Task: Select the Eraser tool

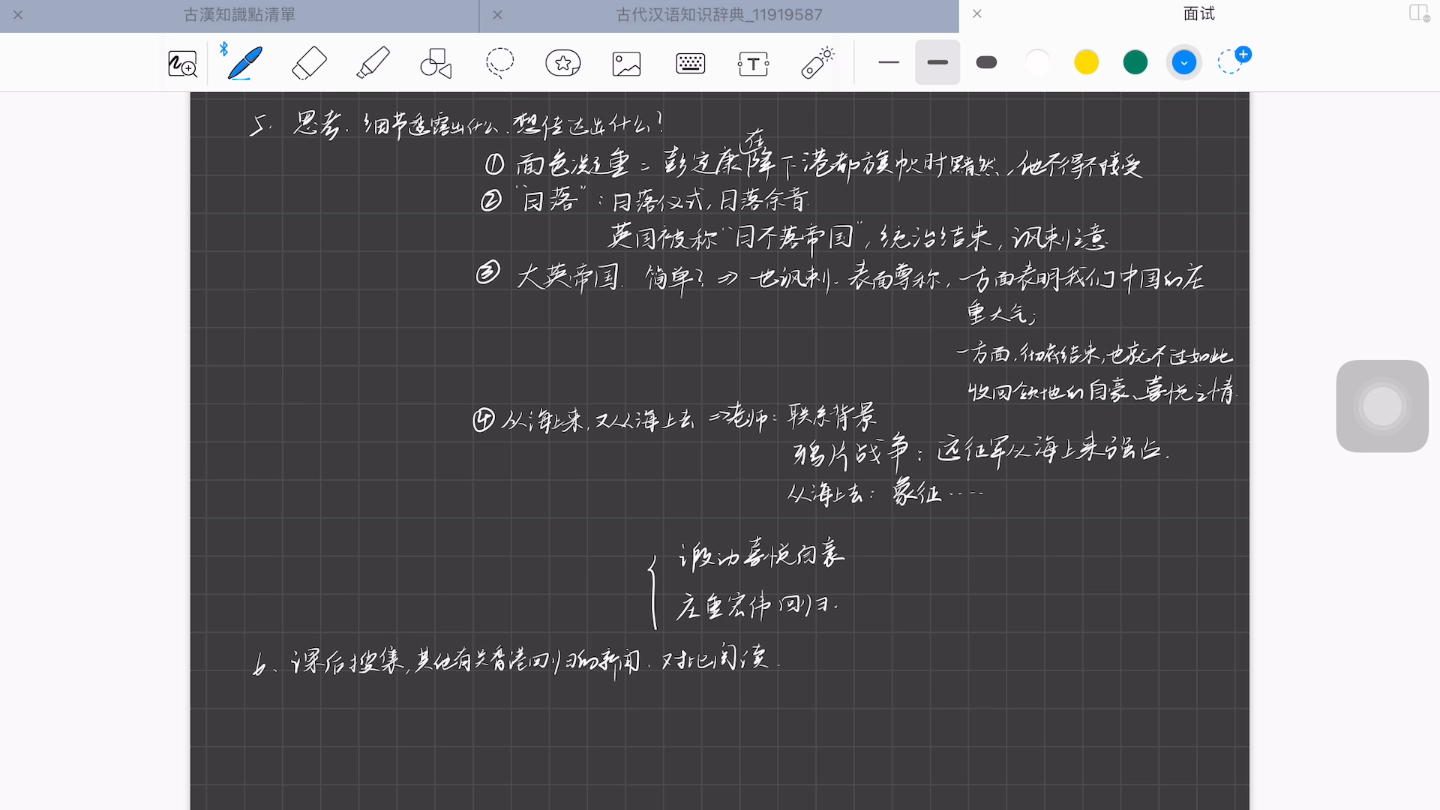Action: [309, 63]
